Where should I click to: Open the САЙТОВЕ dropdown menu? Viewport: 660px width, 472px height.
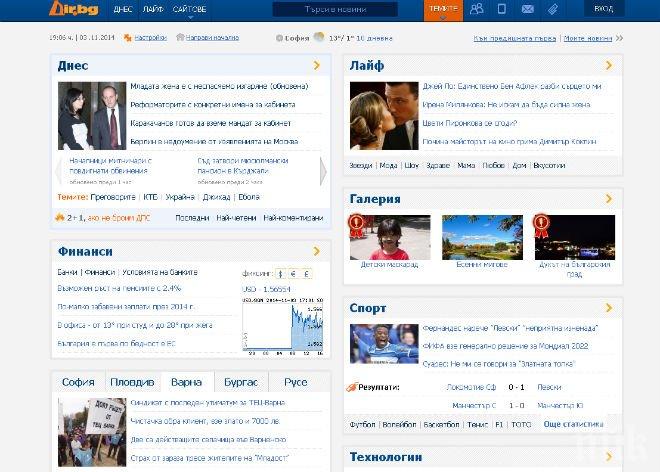pos(189,9)
